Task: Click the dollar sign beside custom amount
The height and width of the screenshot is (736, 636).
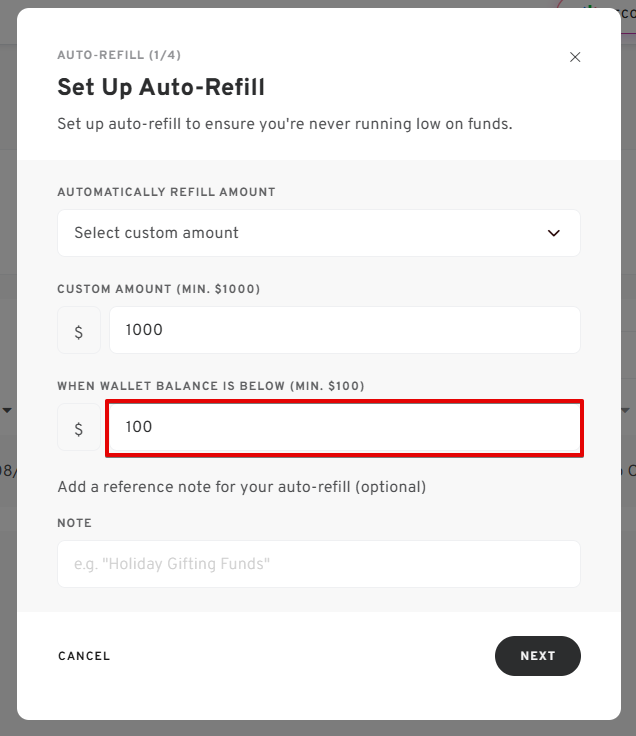Action: tap(79, 331)
